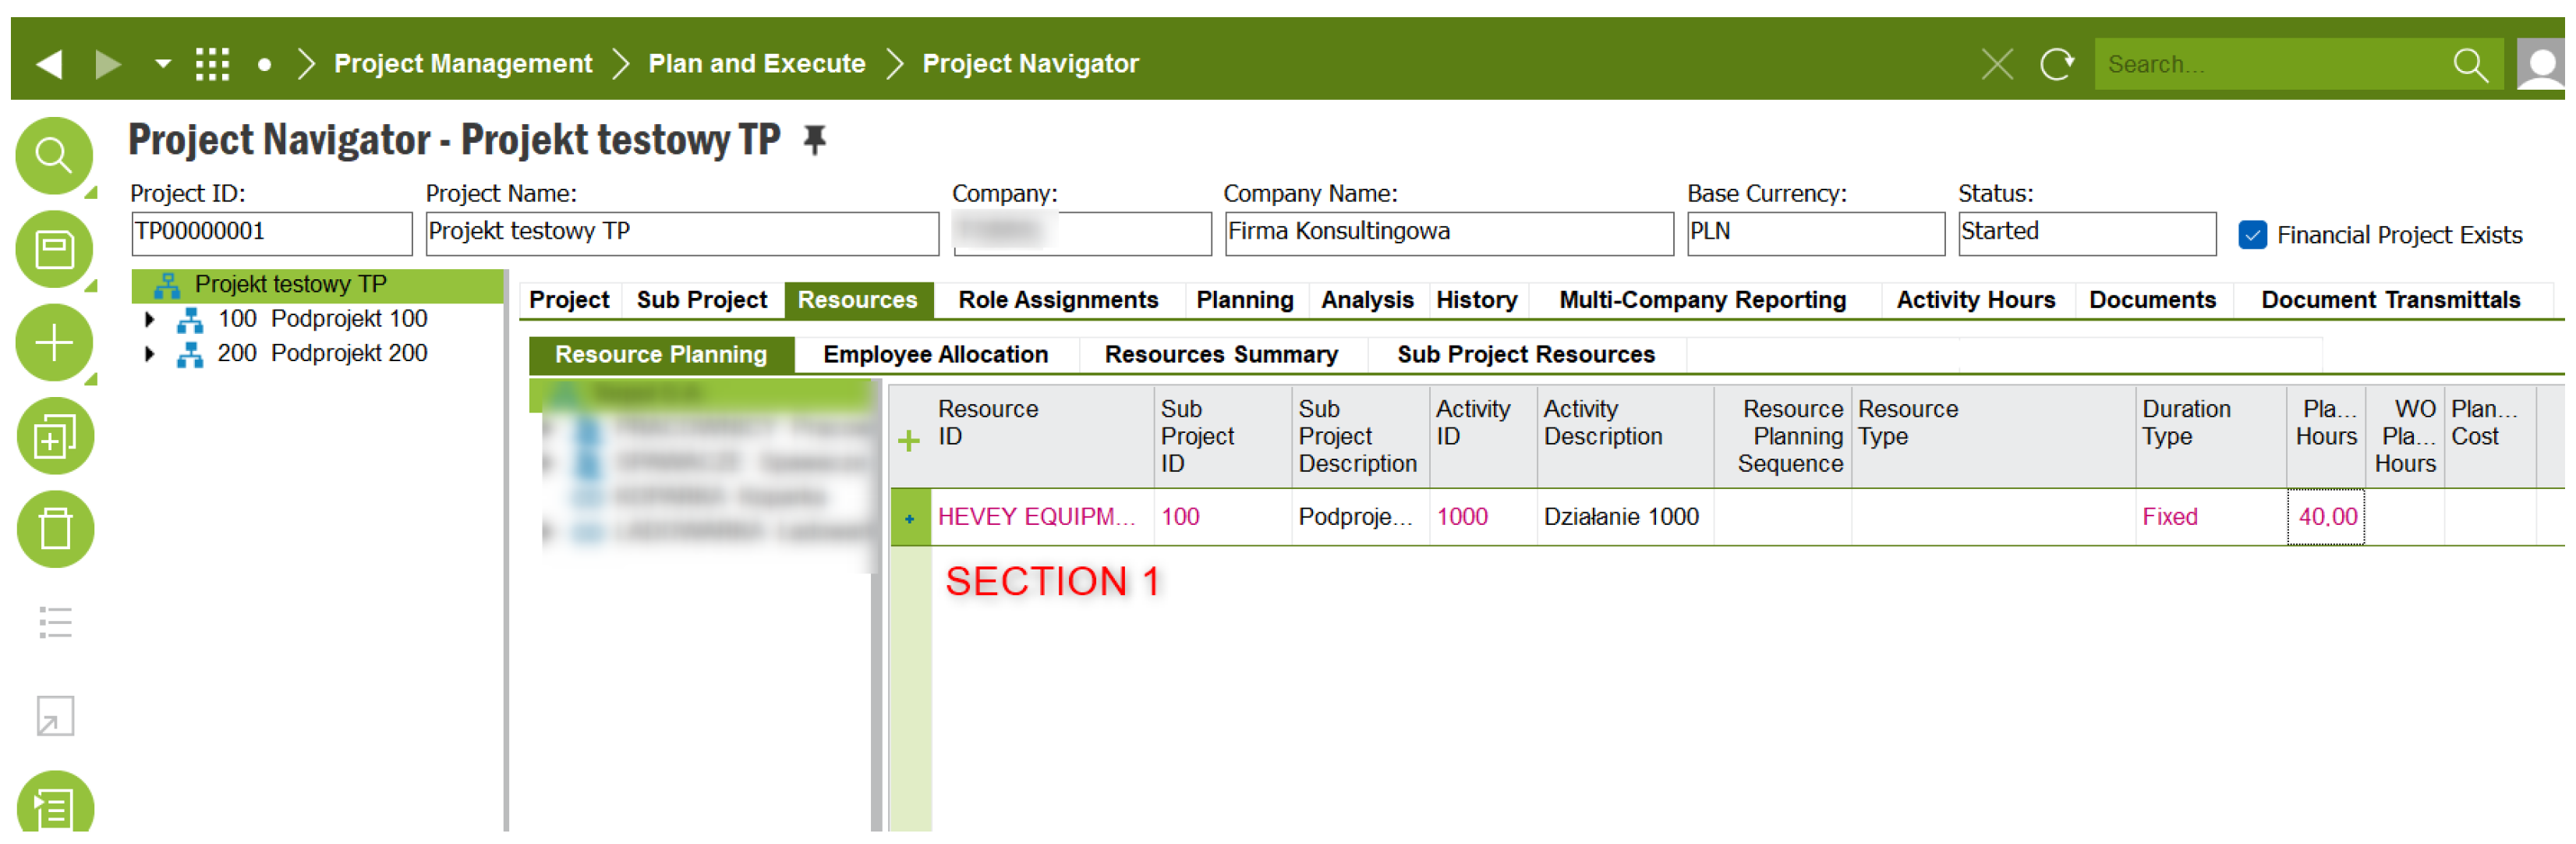
Task: Expand the 200 Podprojekt 200 tree node
Action: pos(150,354)
